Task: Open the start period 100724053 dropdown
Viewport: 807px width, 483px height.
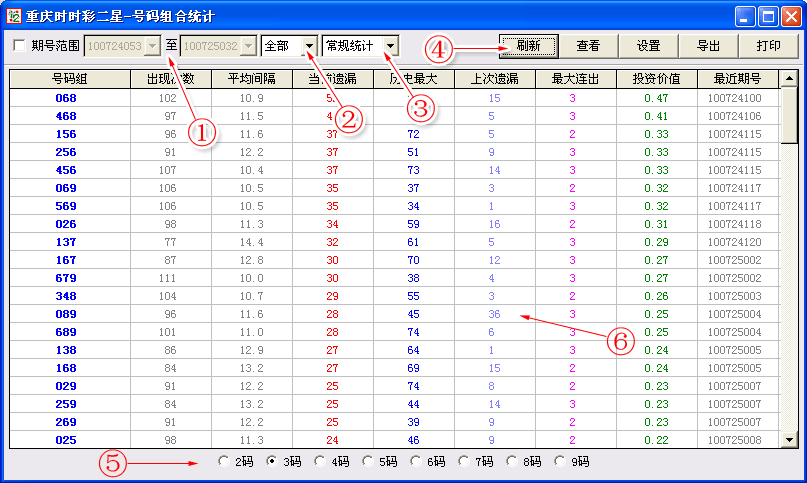Action: [152, 46]
